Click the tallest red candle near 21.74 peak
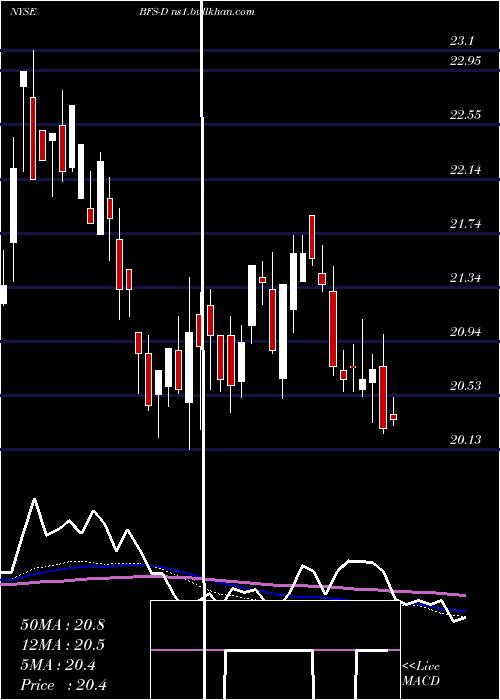Viewport: 500px width, 700px height. [312, 237]
